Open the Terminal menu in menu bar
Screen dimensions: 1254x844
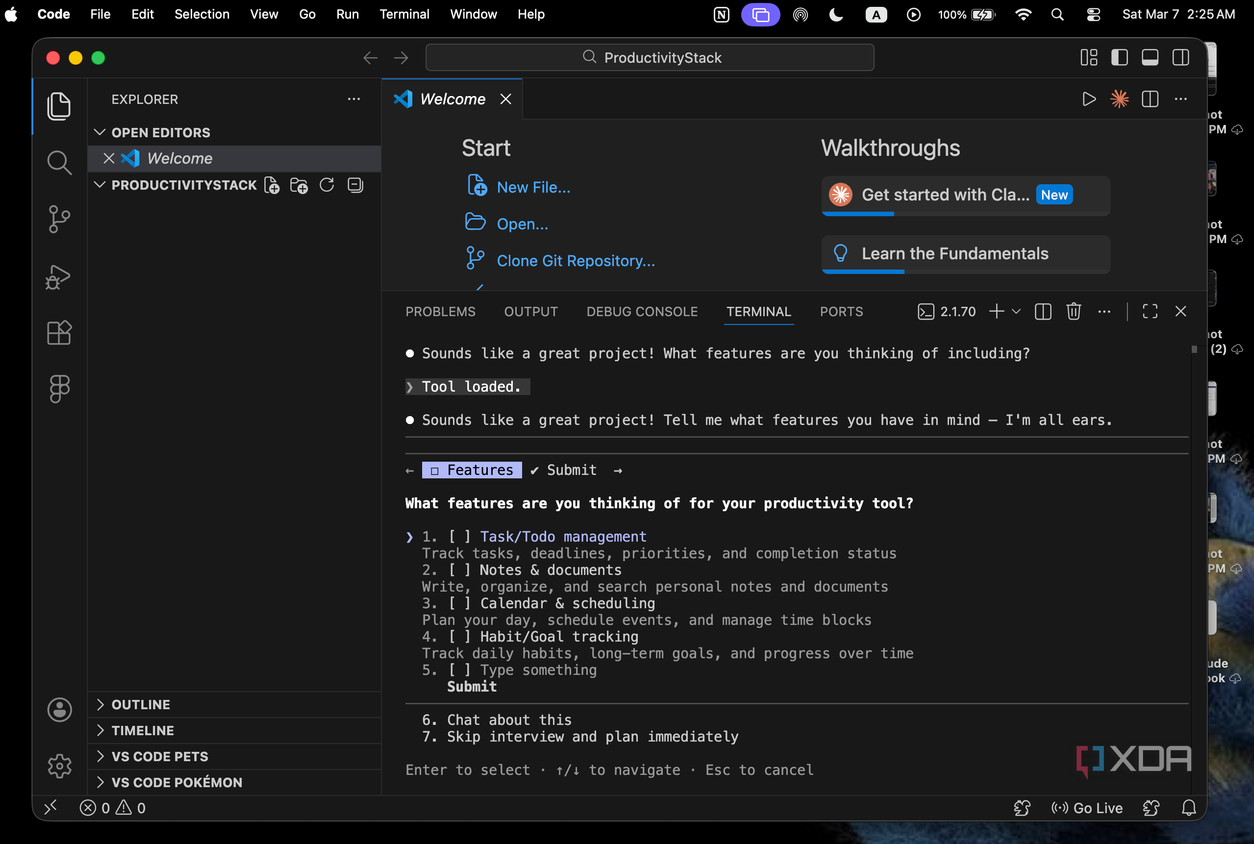(404, 14)
